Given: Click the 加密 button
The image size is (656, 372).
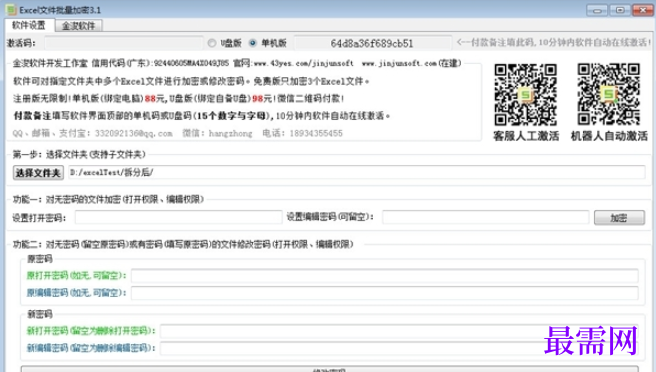Looking at the screenshot, I should point(619,218).
